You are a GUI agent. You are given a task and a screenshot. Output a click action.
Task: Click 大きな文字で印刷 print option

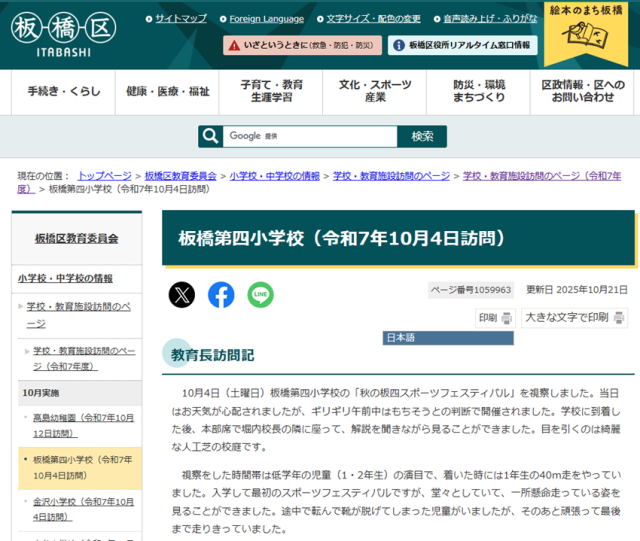pos(574,318)
